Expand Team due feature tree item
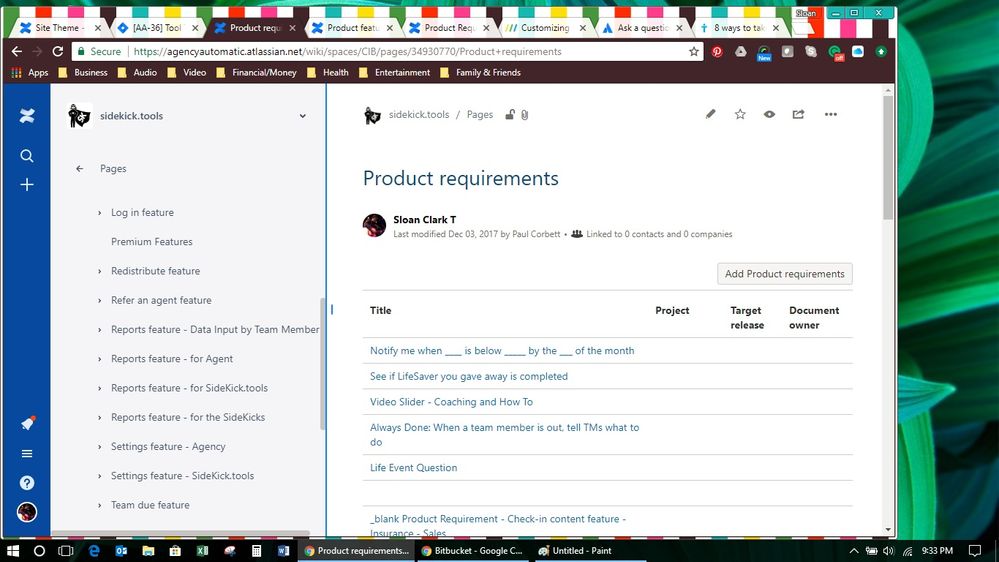 coord(99,505)
